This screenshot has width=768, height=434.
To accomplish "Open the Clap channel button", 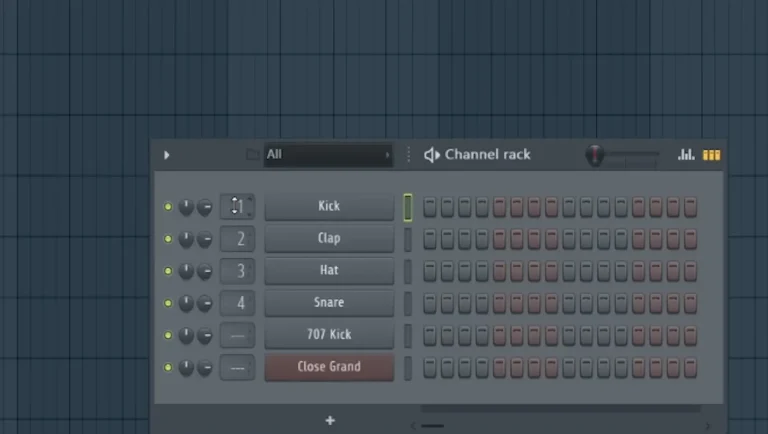I will [329, 239].
